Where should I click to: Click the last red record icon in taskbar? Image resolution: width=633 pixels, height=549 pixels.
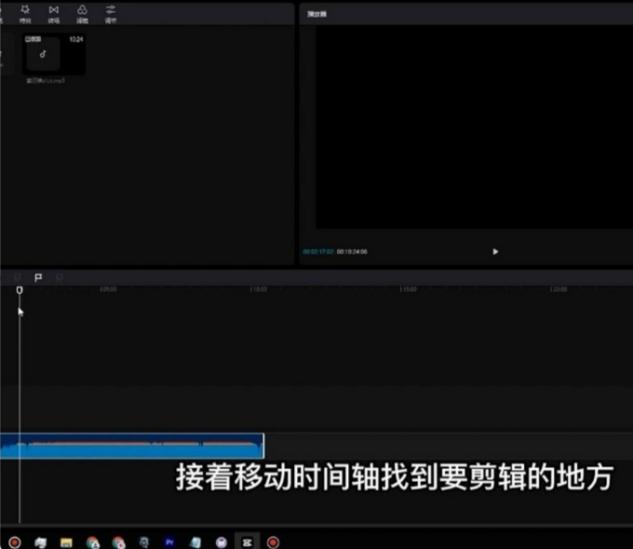[273, 542]
